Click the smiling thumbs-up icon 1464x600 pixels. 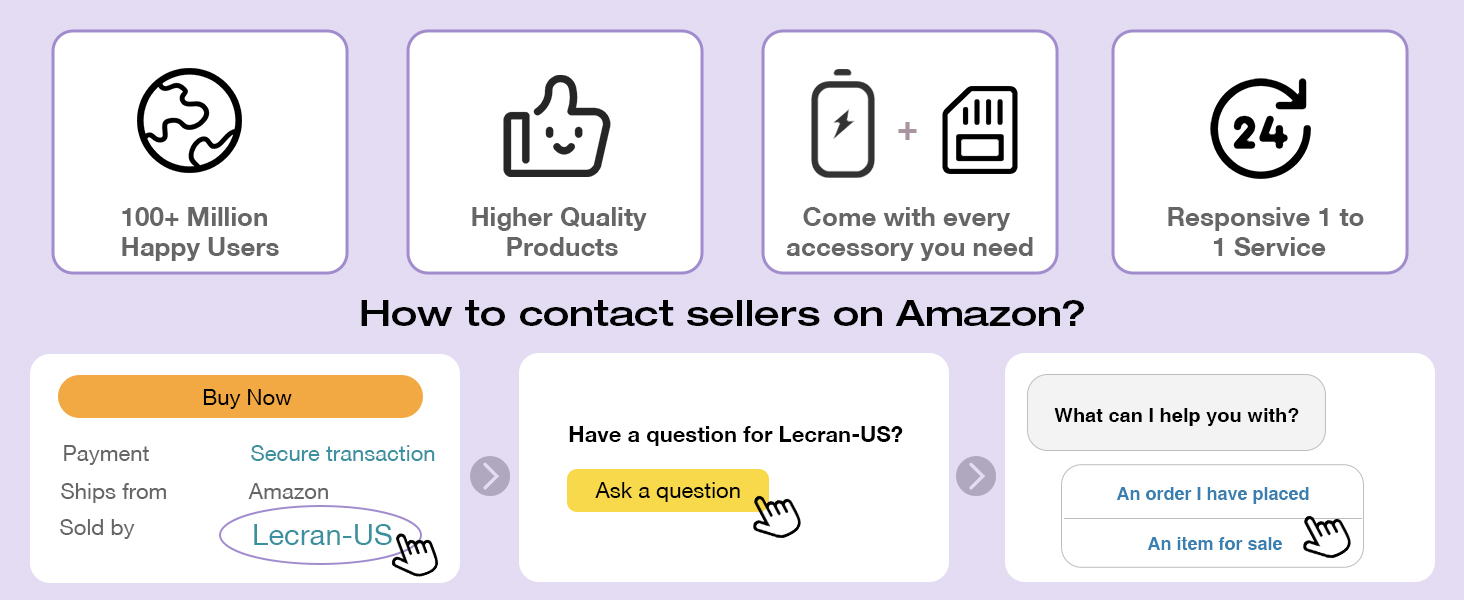(555, 129)
